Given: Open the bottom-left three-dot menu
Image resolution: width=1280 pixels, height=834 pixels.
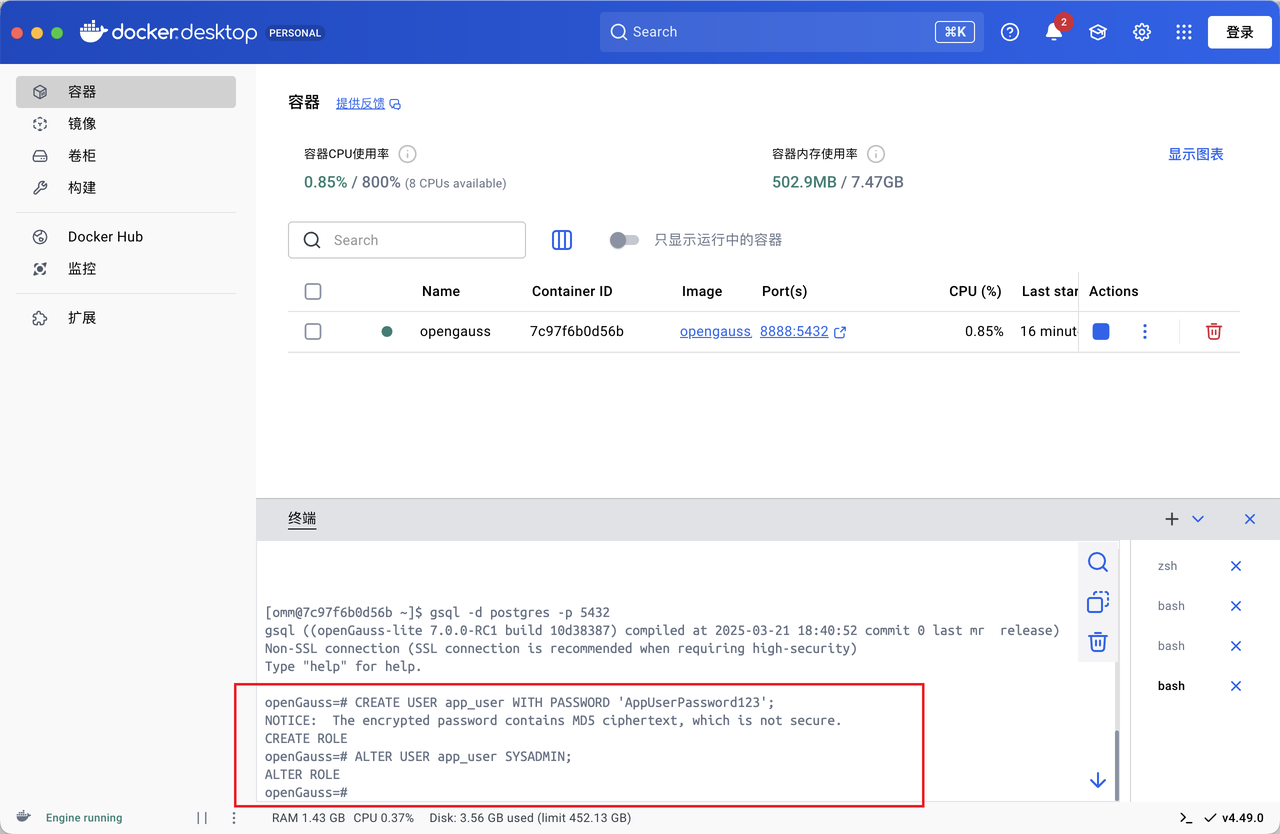Looking at the screenshot, I should coord(233,817).
